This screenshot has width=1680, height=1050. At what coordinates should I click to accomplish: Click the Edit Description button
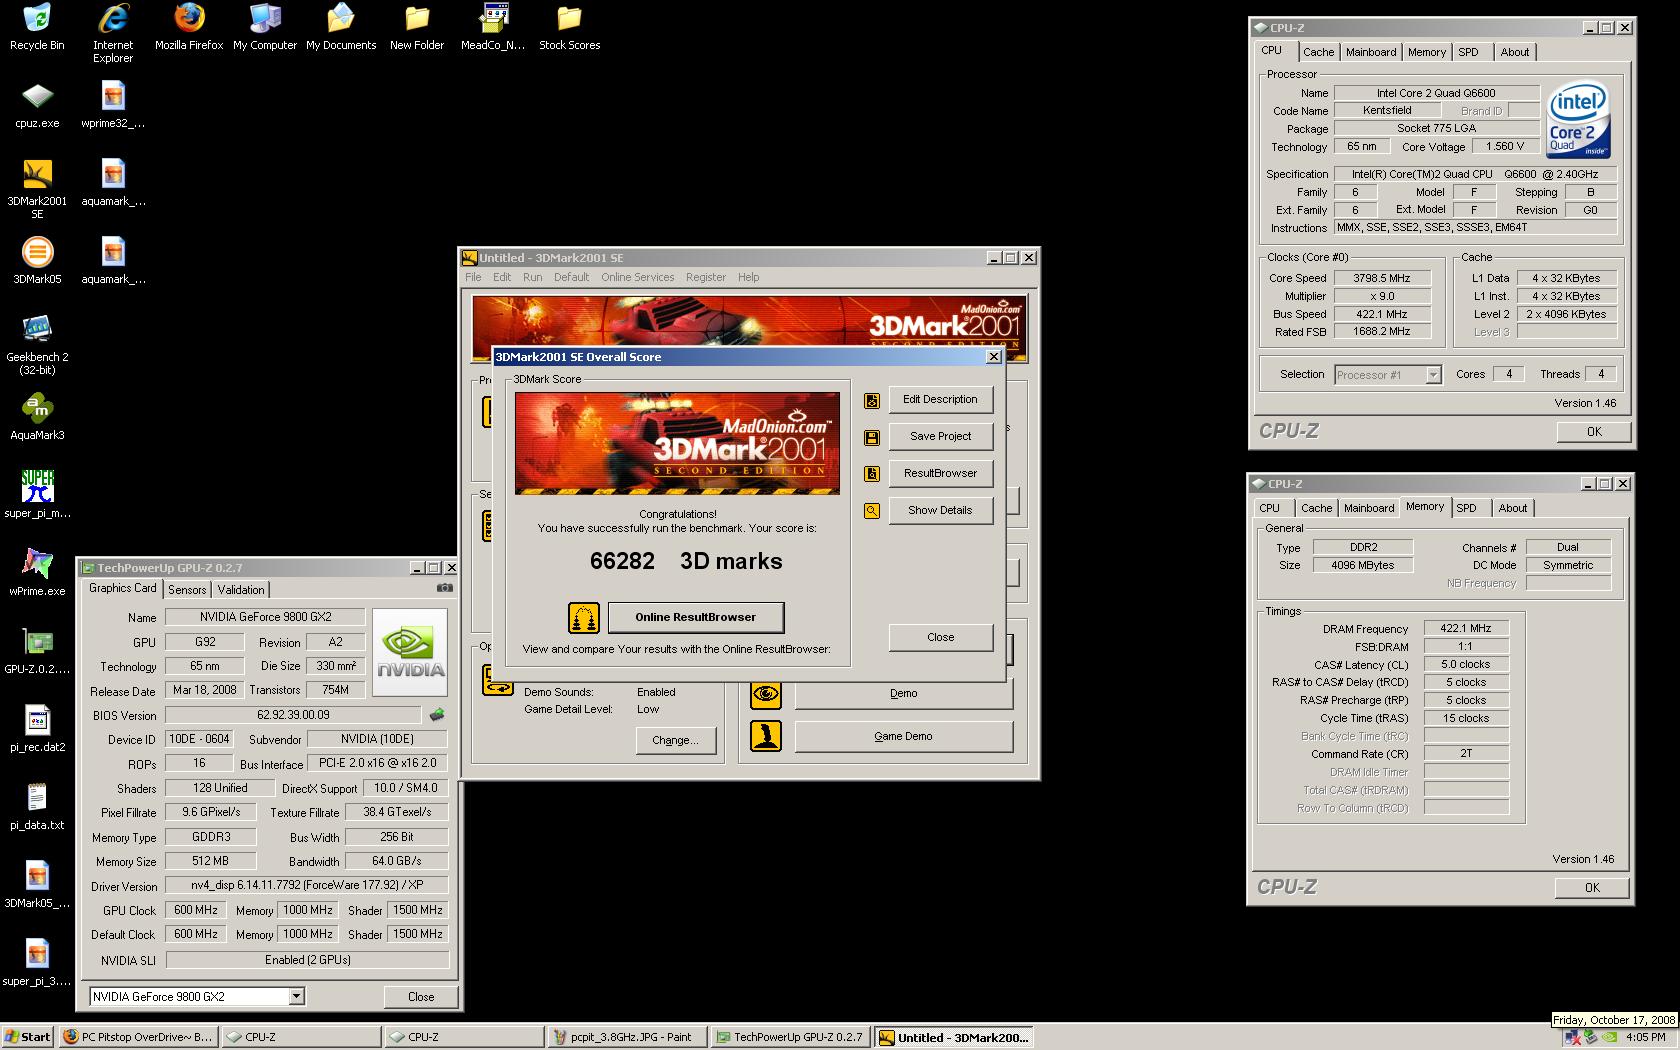pos(940,399)
